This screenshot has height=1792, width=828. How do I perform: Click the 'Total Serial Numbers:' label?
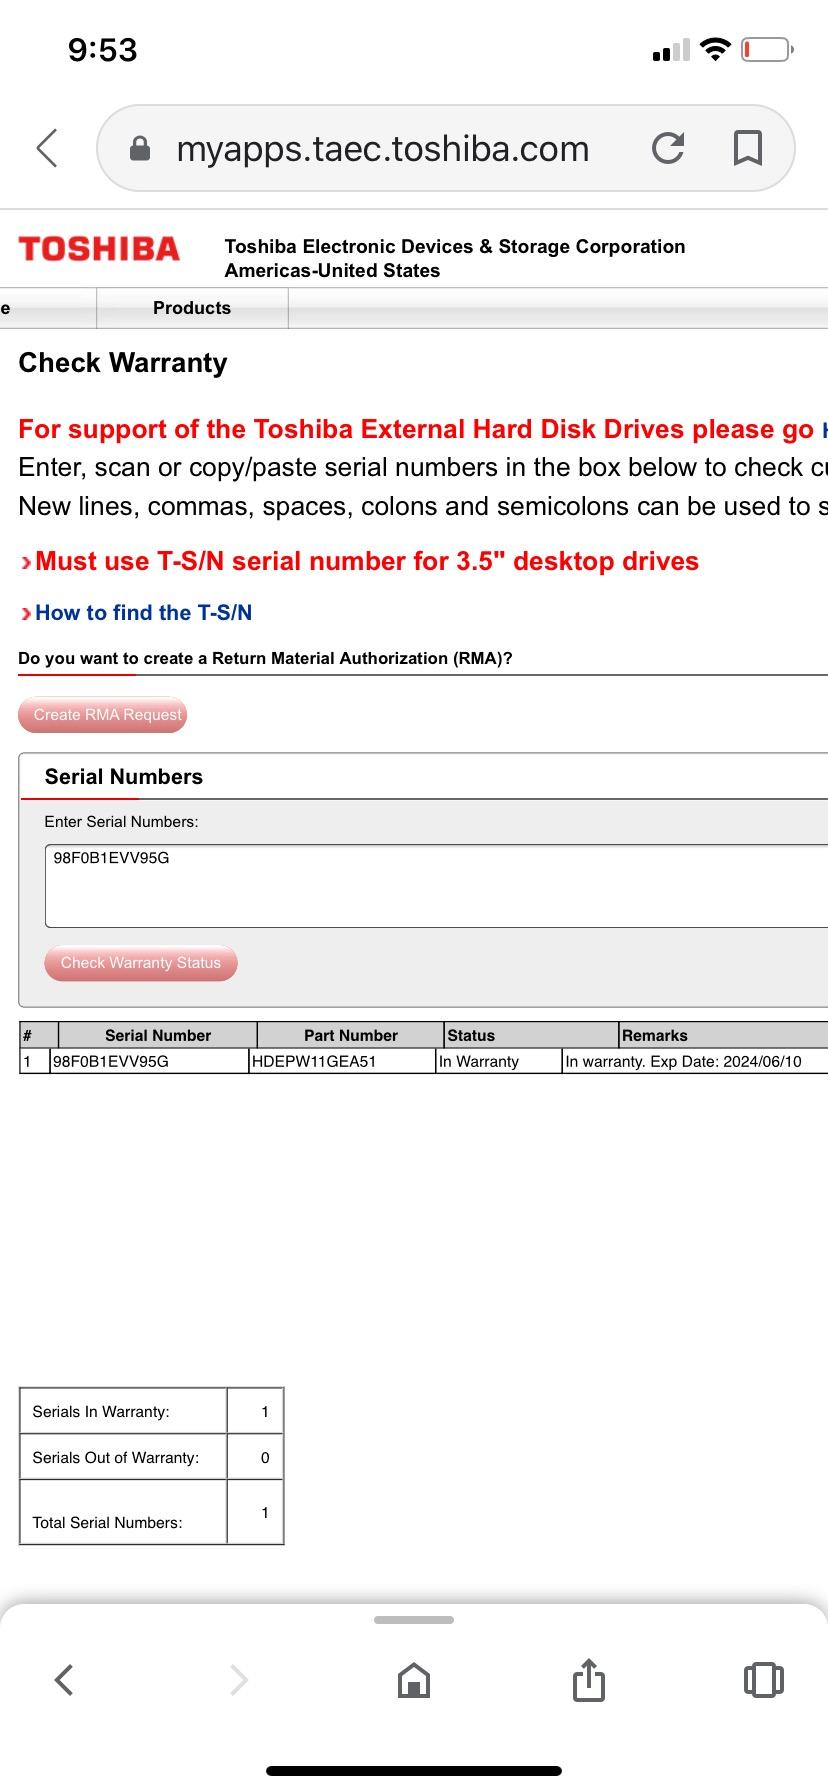point(107,1522)
